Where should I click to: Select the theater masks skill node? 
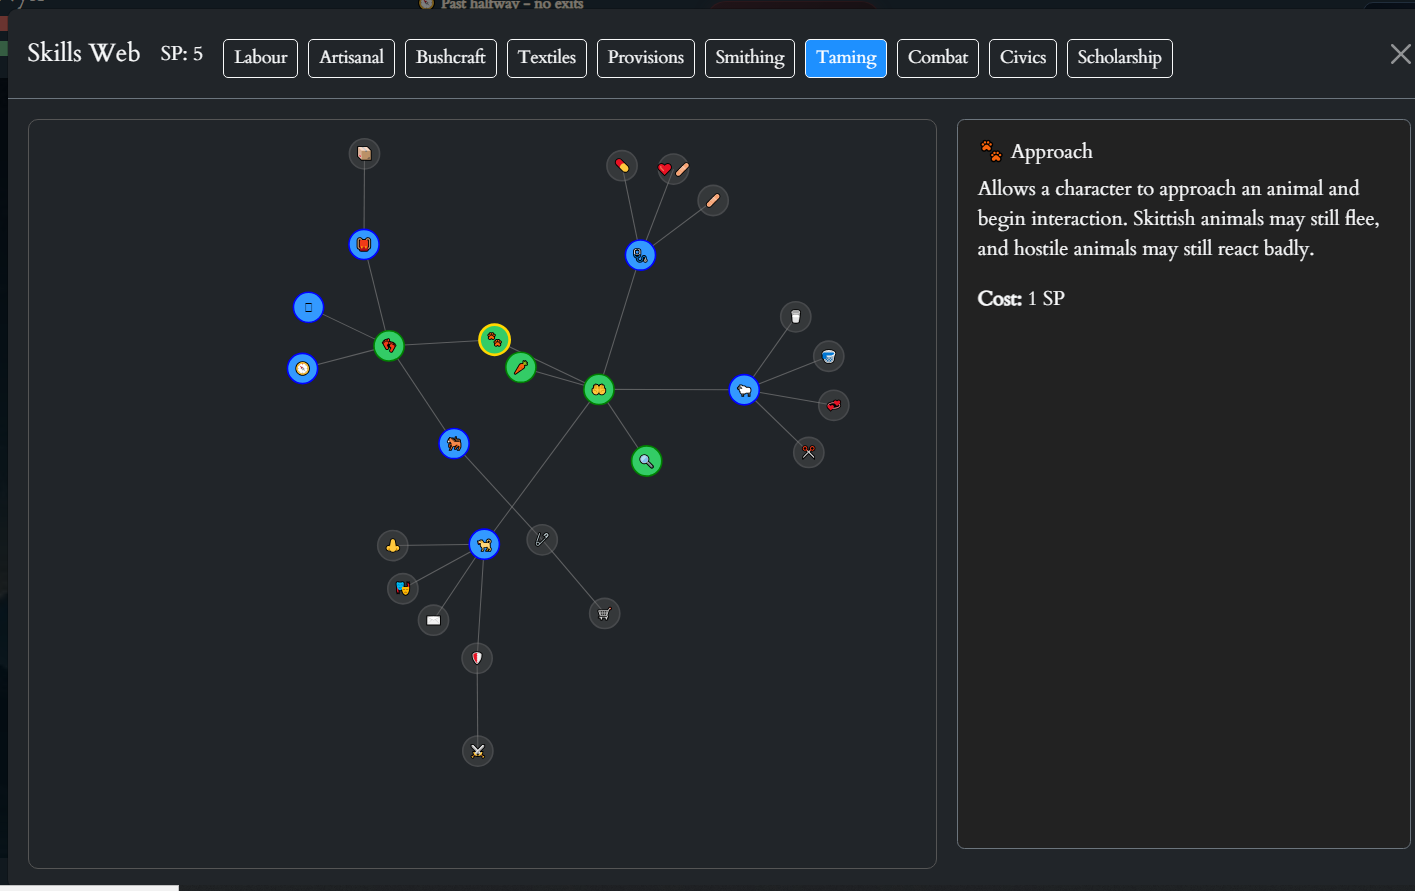click(402, 588)
